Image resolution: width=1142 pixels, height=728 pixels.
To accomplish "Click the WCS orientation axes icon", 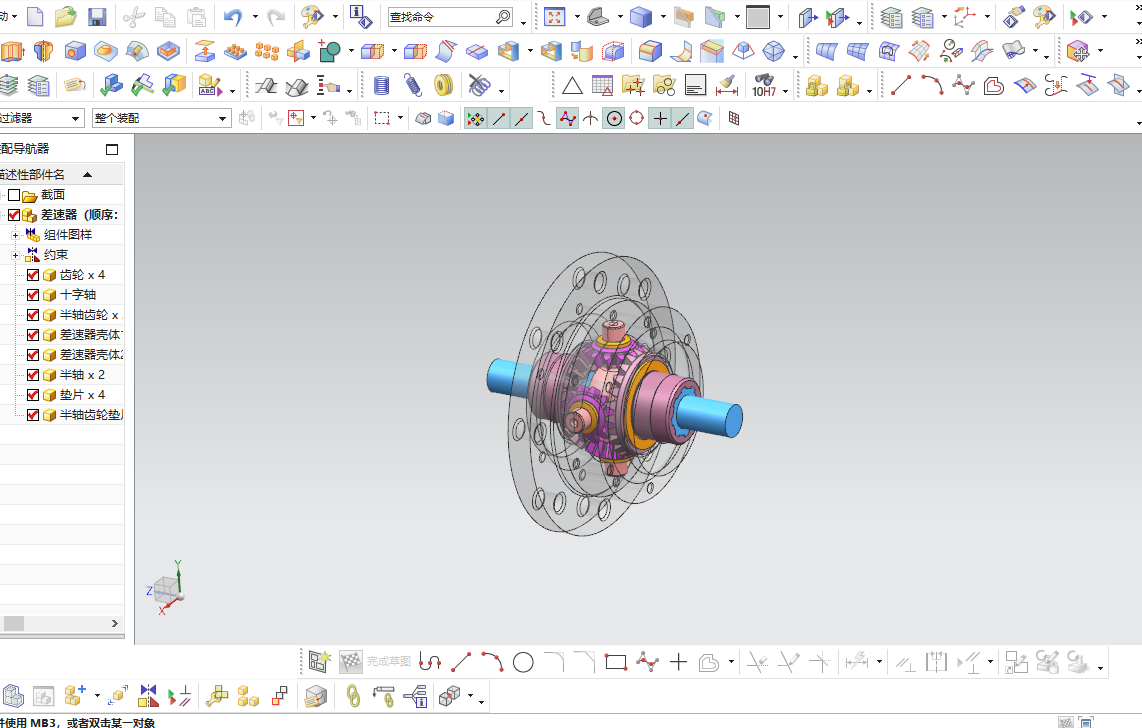I will [x=965, y=16].
